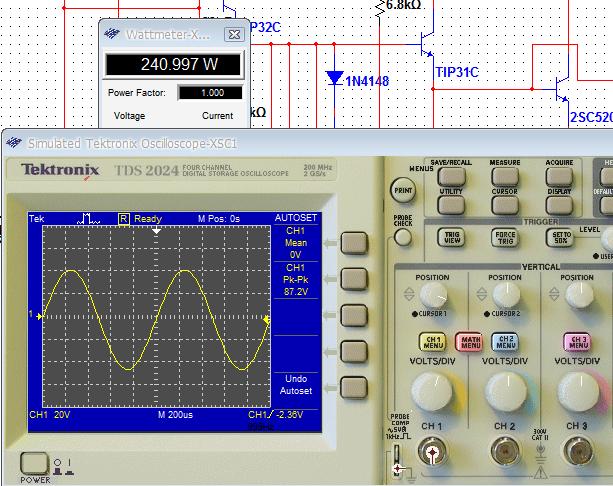
Task: Open the SAVE/RECALL menu button
Action: (451, 177)
